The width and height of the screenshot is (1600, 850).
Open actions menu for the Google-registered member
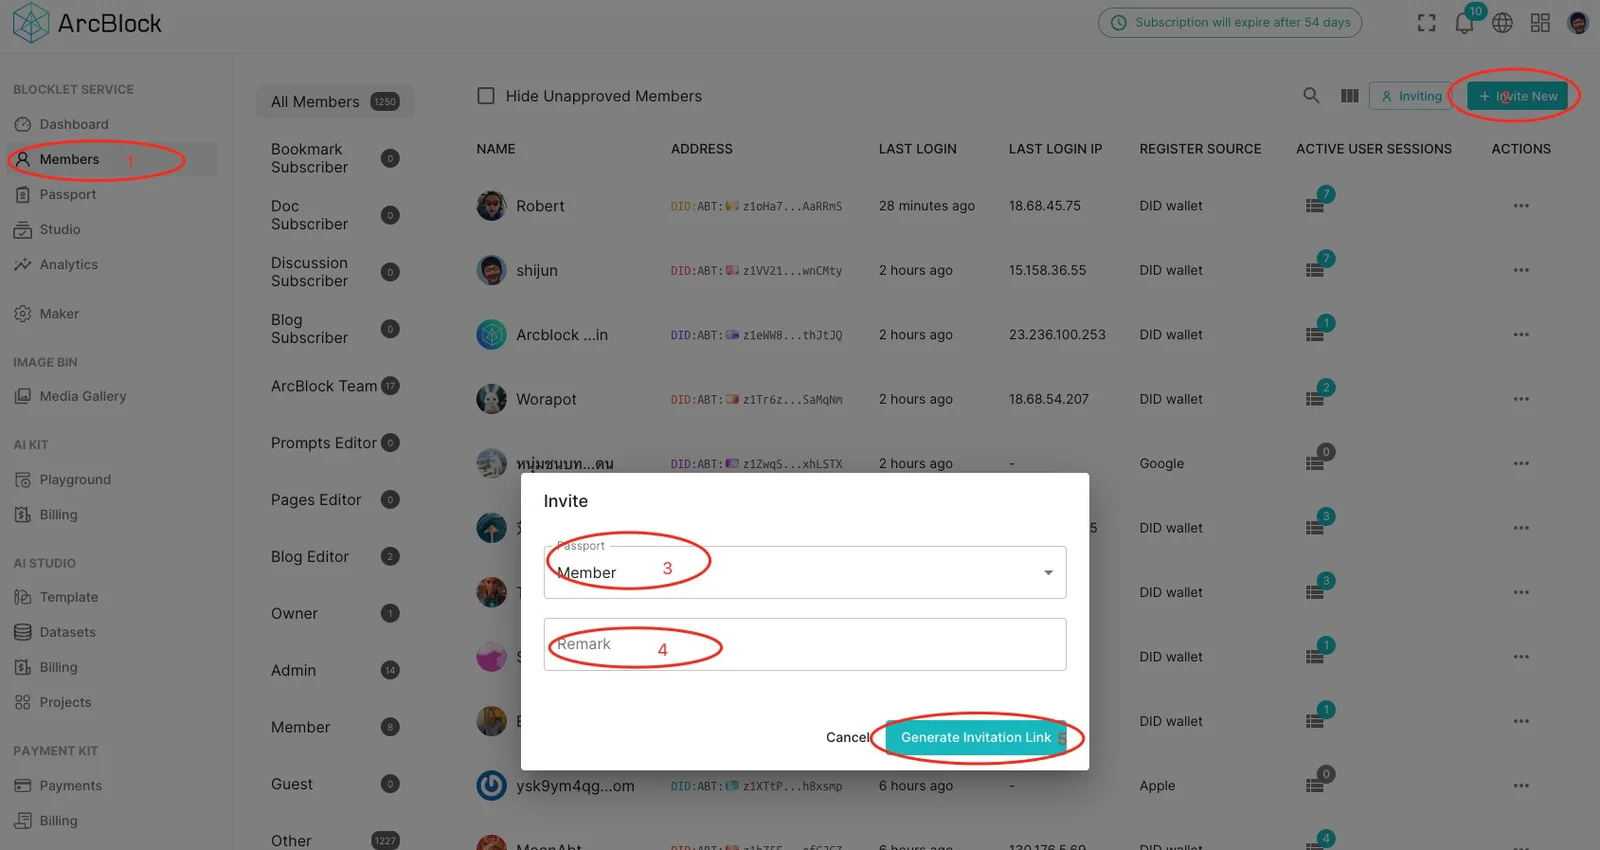click(x=1521, y=464)
